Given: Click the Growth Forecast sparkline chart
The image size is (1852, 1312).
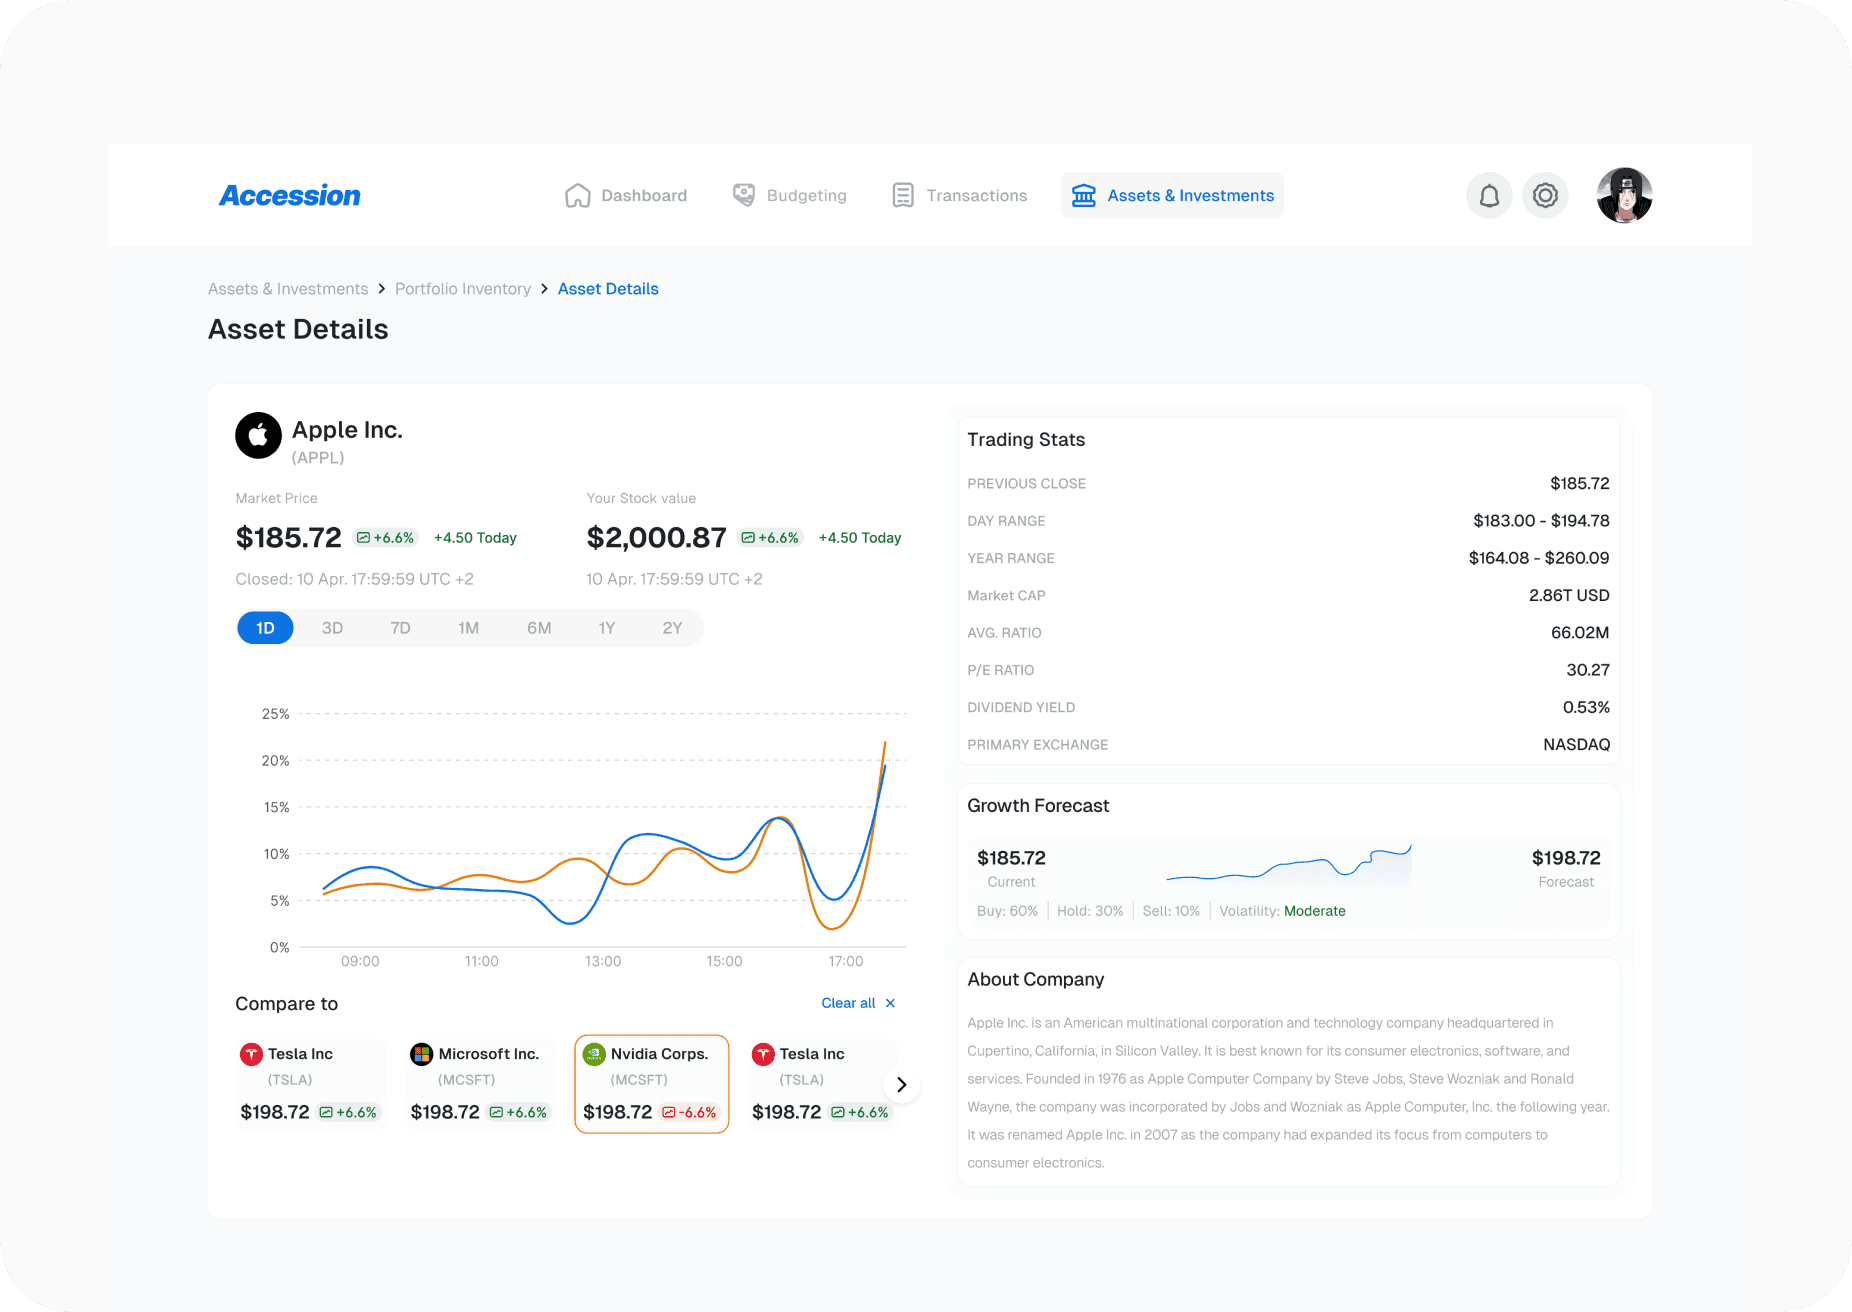Looking at the screenshot, I should [1289, 868].
